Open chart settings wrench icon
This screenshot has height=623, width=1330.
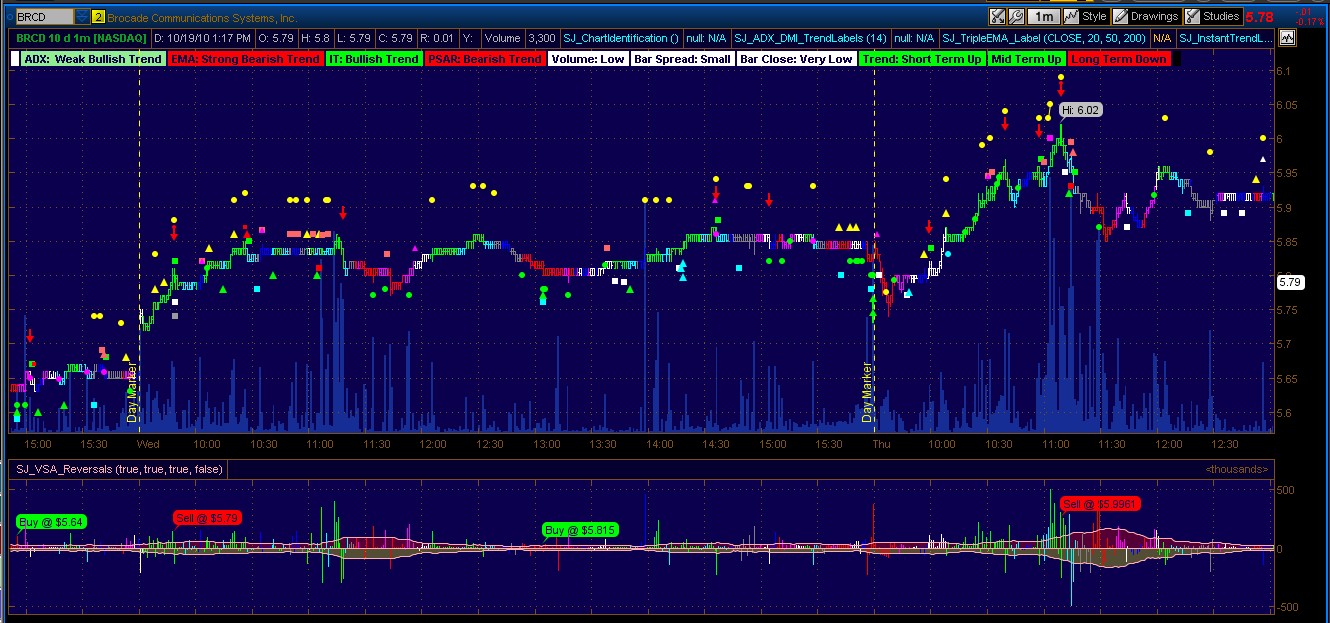pyautogui.click(x=1015, y=17)
